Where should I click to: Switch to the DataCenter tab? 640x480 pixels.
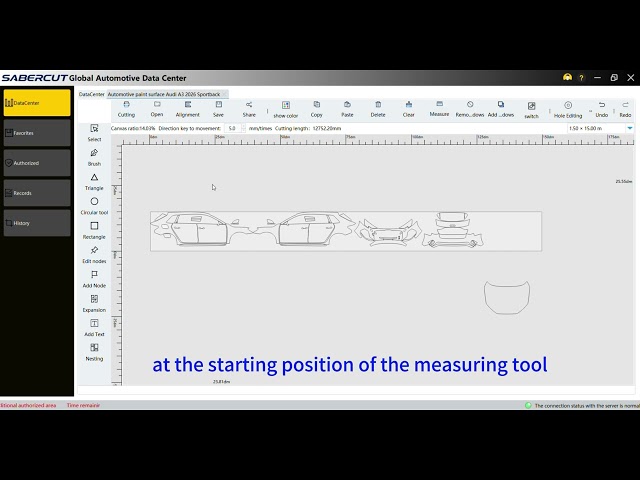click(x=91, y=94)
